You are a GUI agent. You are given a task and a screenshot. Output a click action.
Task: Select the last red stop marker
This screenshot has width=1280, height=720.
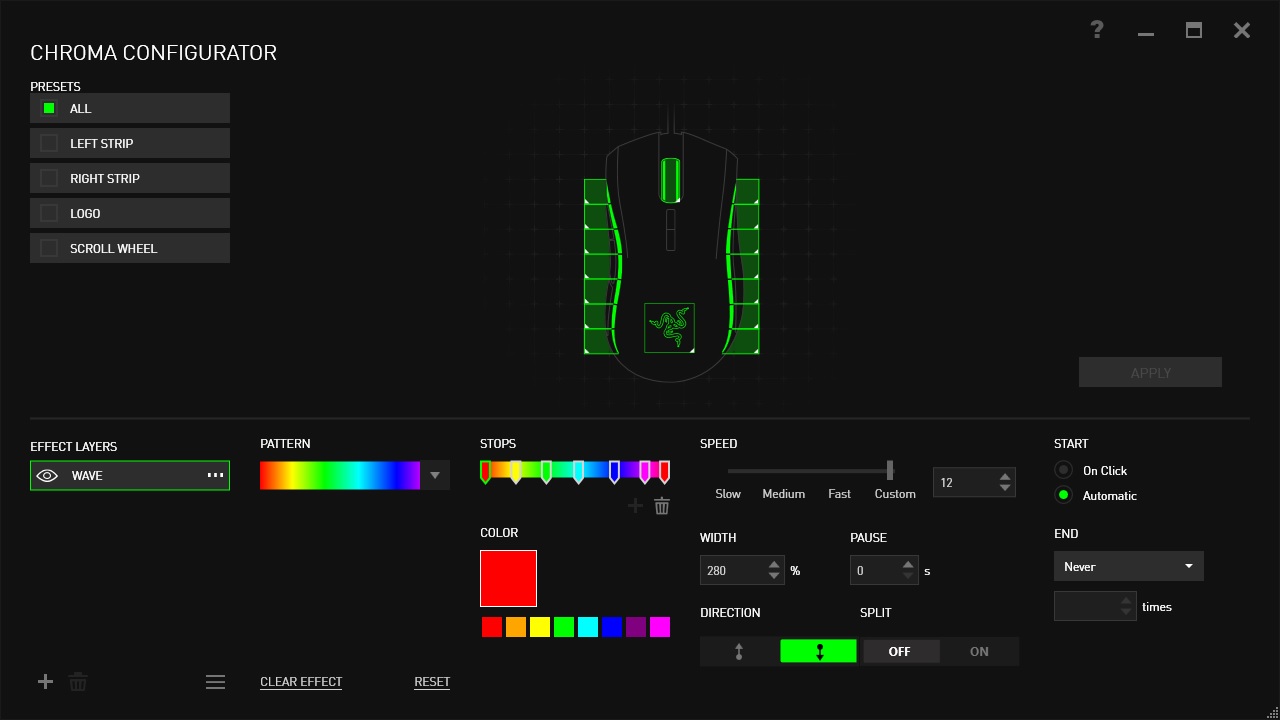(x=664, y=472)
